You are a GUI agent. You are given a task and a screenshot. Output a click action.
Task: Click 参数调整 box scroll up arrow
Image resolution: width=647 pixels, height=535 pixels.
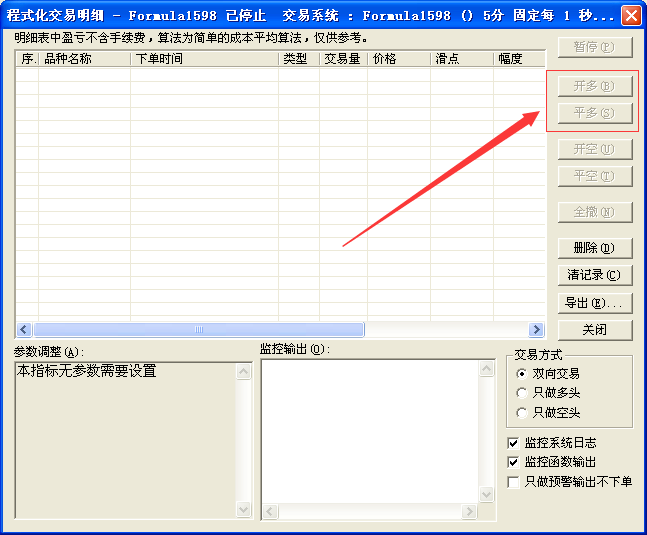243,371
